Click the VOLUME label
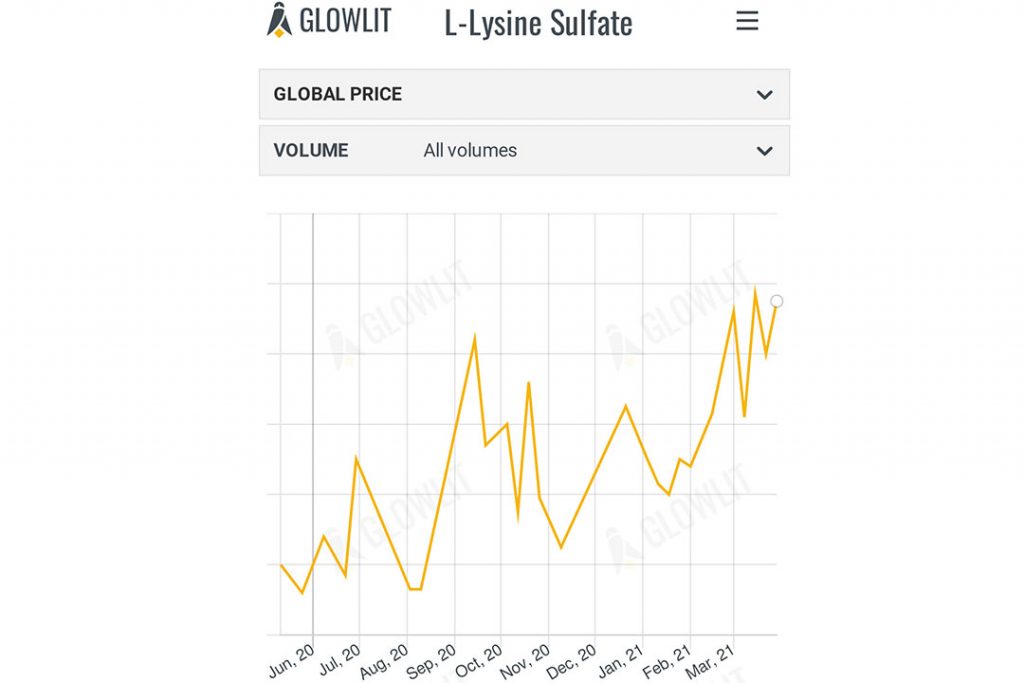The height and width of the screenshot is (683, 1024). click(311, 151)
